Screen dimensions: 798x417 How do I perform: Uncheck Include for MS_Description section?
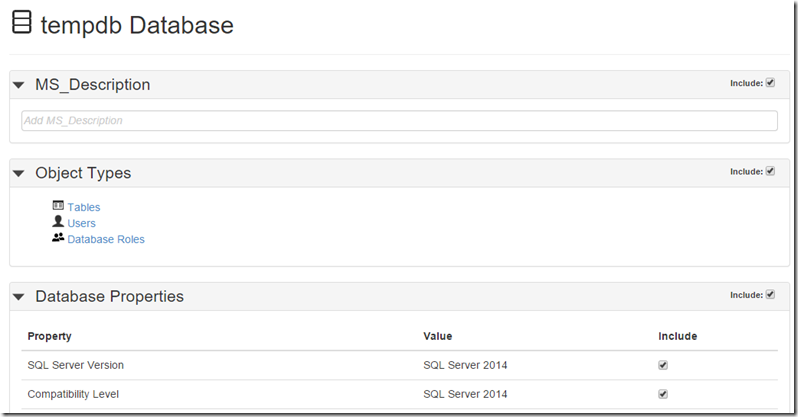[770, 83]
